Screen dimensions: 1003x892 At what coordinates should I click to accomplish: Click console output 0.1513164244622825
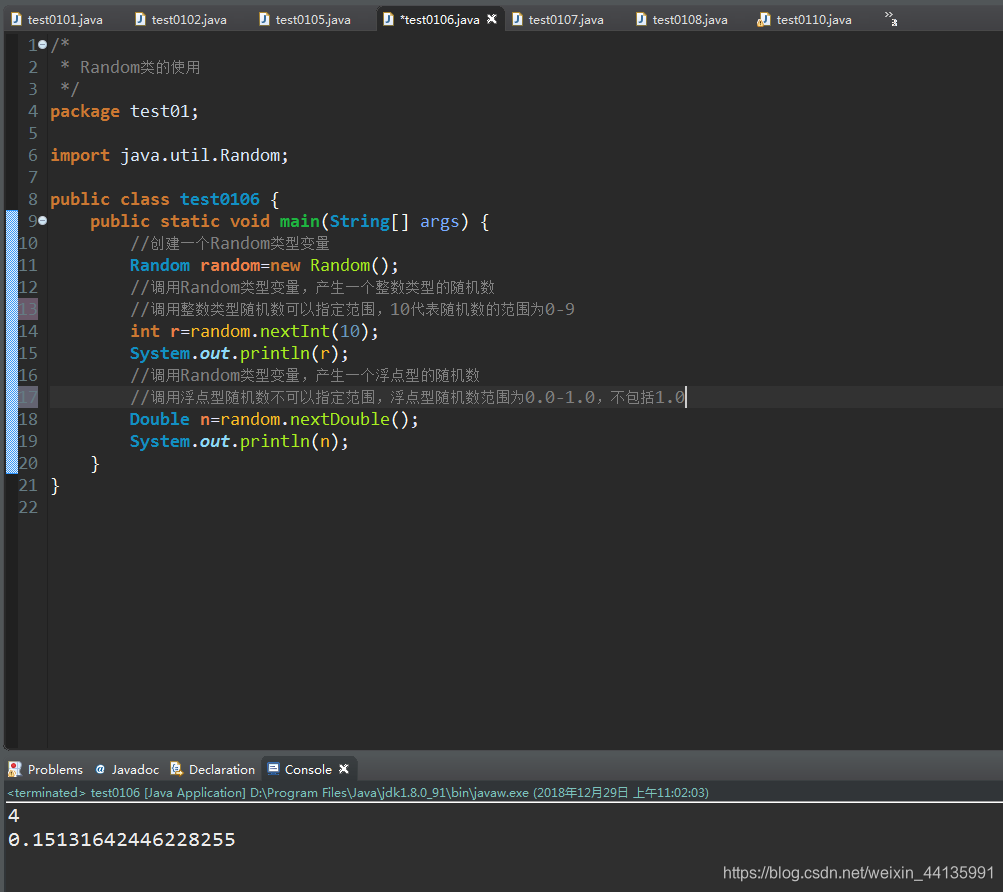pyautogui.click(x=122, y=839)
